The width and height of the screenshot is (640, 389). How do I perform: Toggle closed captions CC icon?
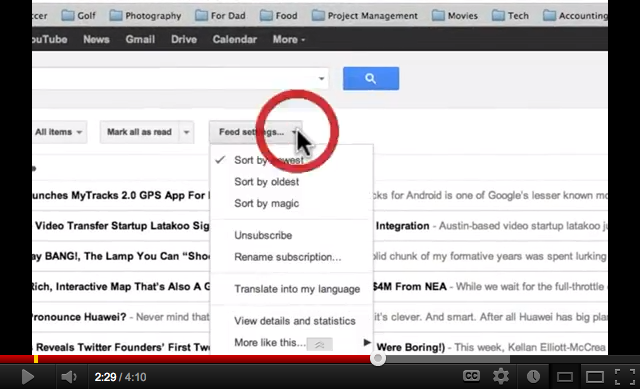[x=471, y=376]
